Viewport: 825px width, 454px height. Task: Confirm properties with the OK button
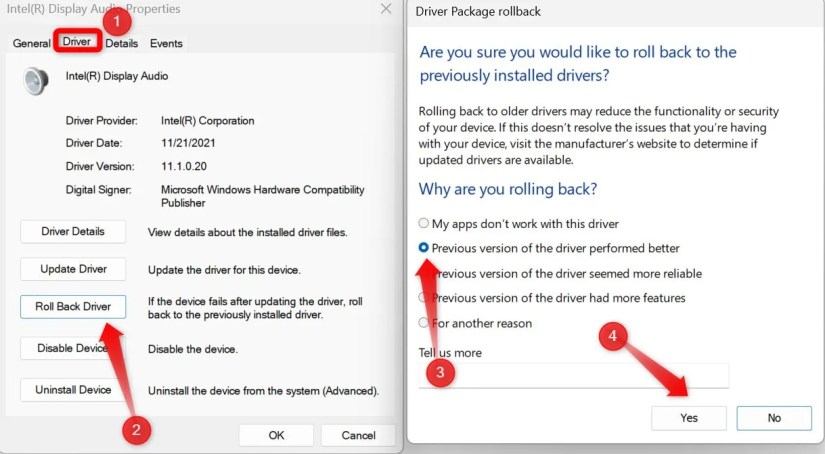(x=276, y=435)
